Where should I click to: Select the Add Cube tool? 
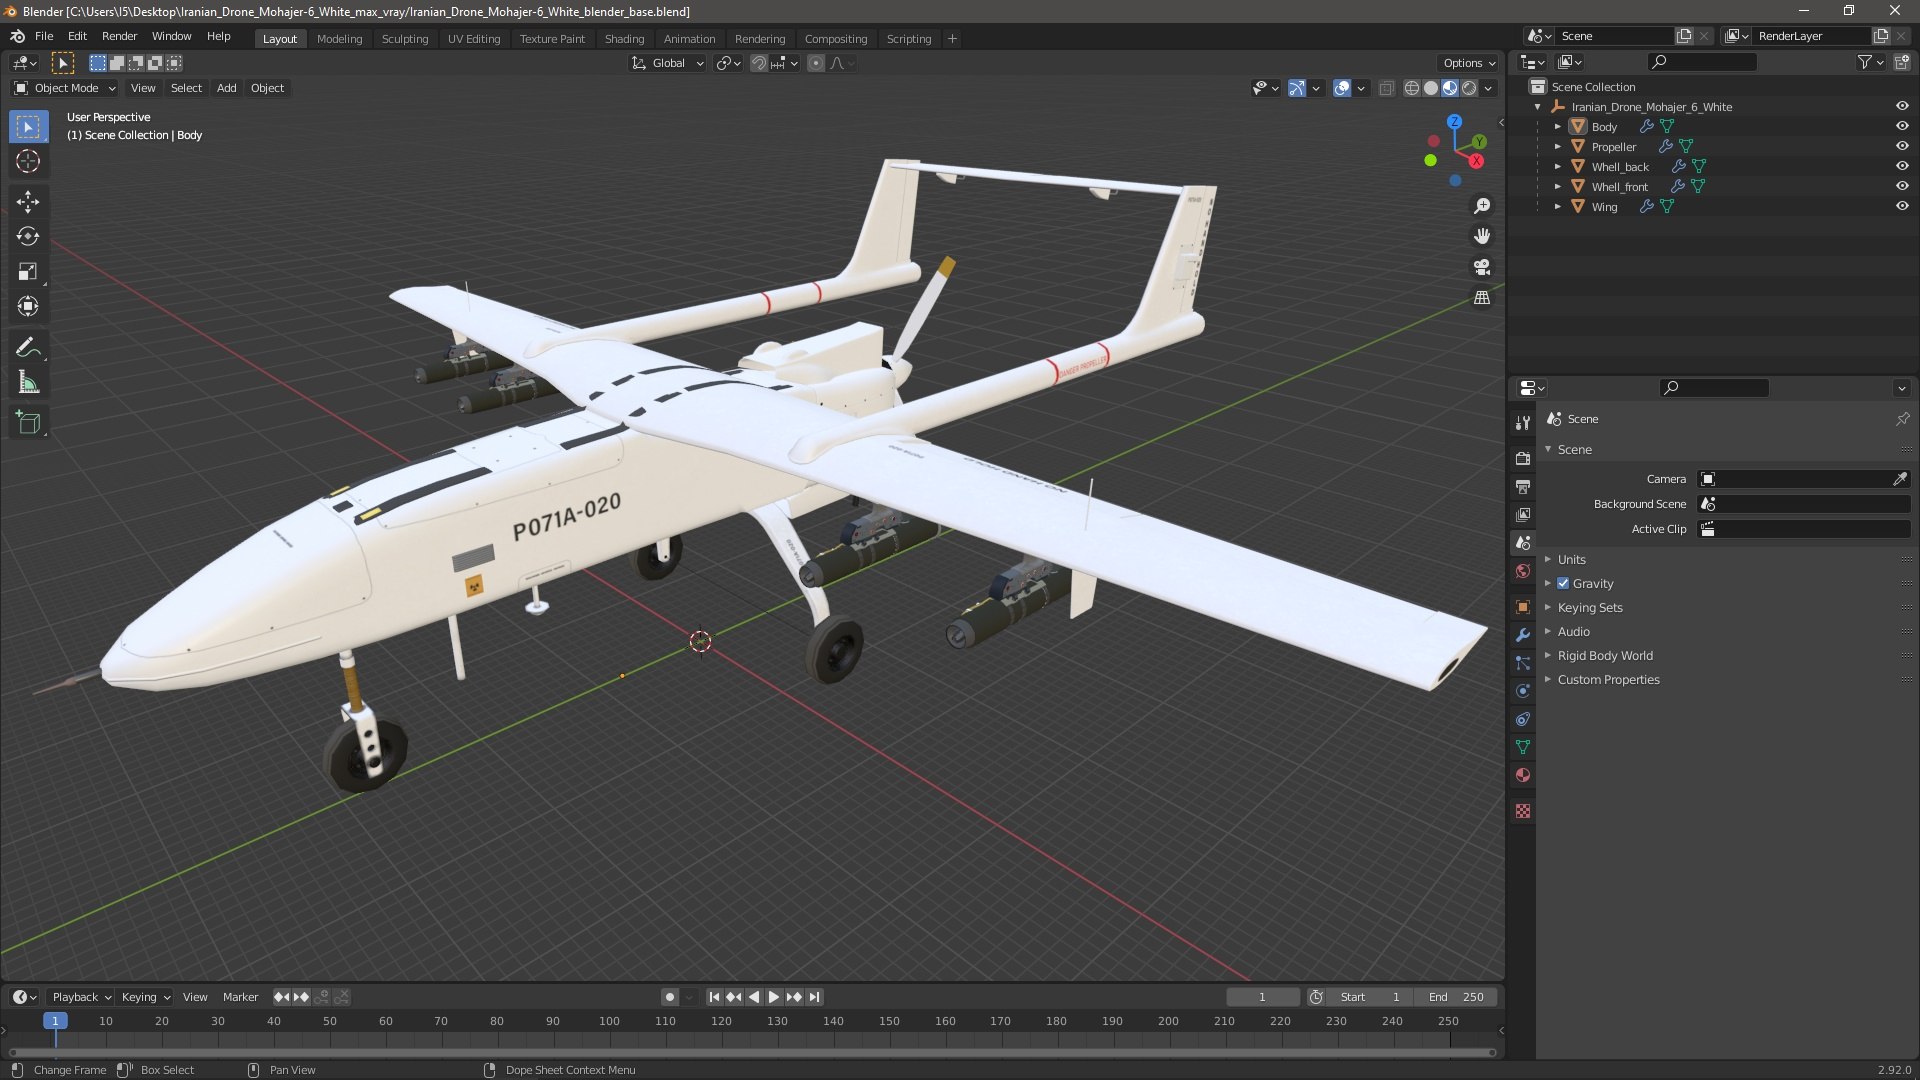tap(28, 423)
